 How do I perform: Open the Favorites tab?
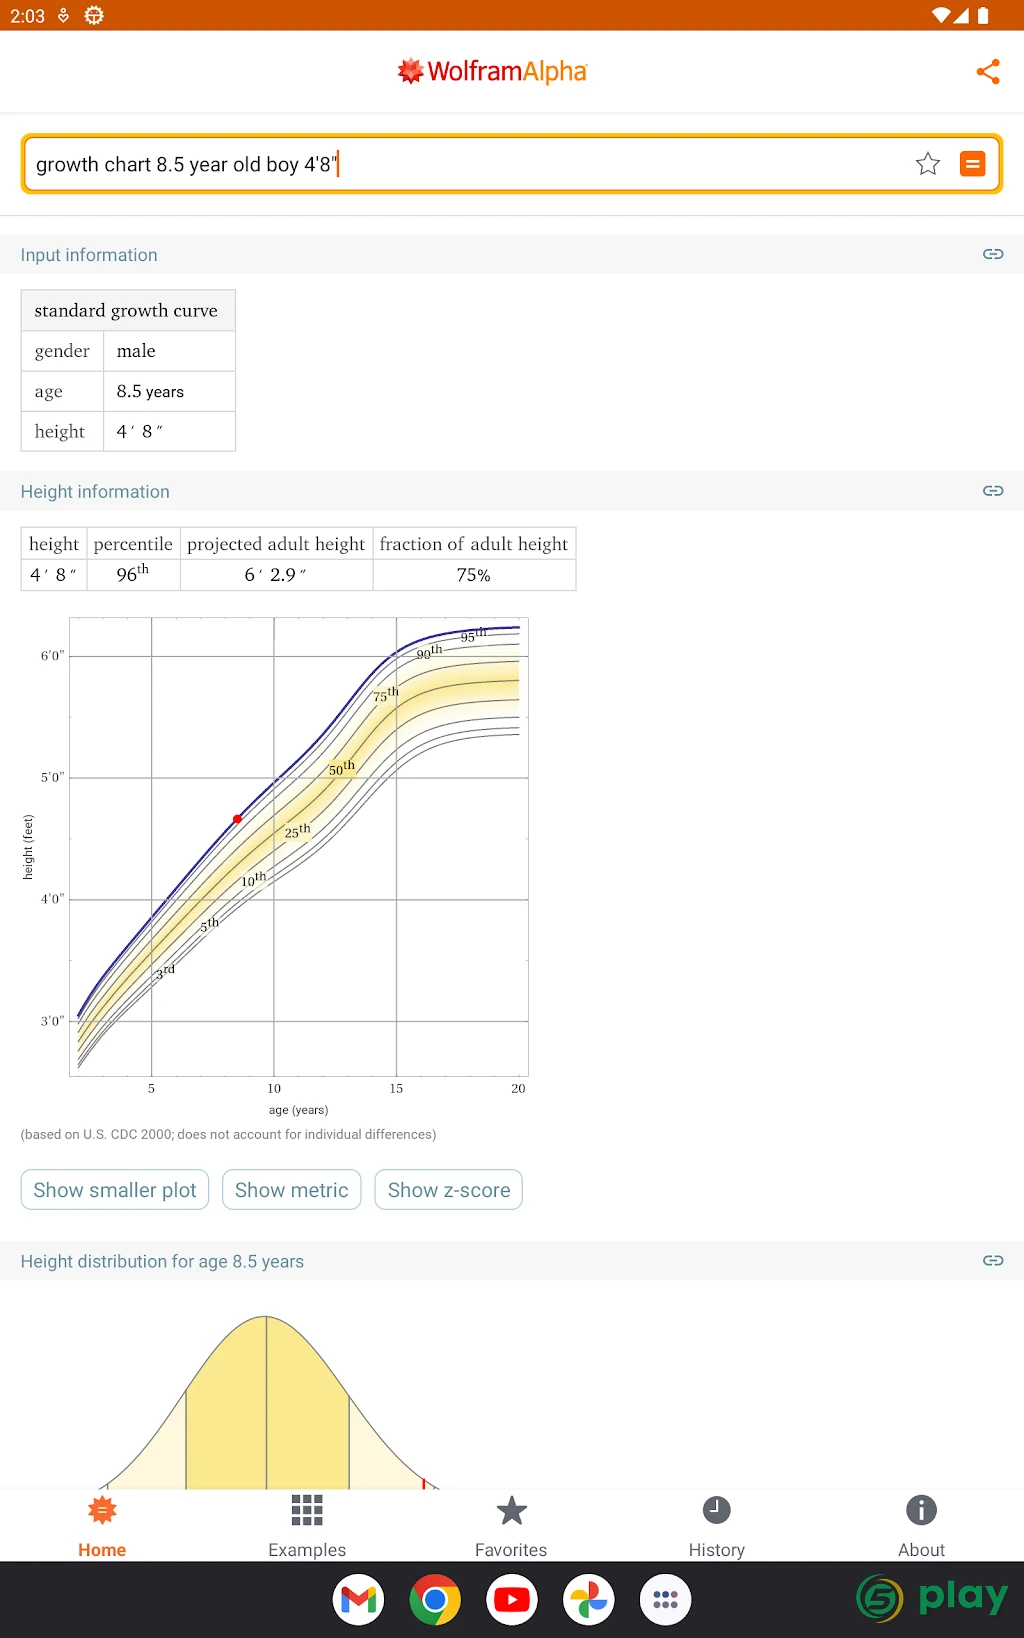pyautogui.click(x=511, y=1526)
